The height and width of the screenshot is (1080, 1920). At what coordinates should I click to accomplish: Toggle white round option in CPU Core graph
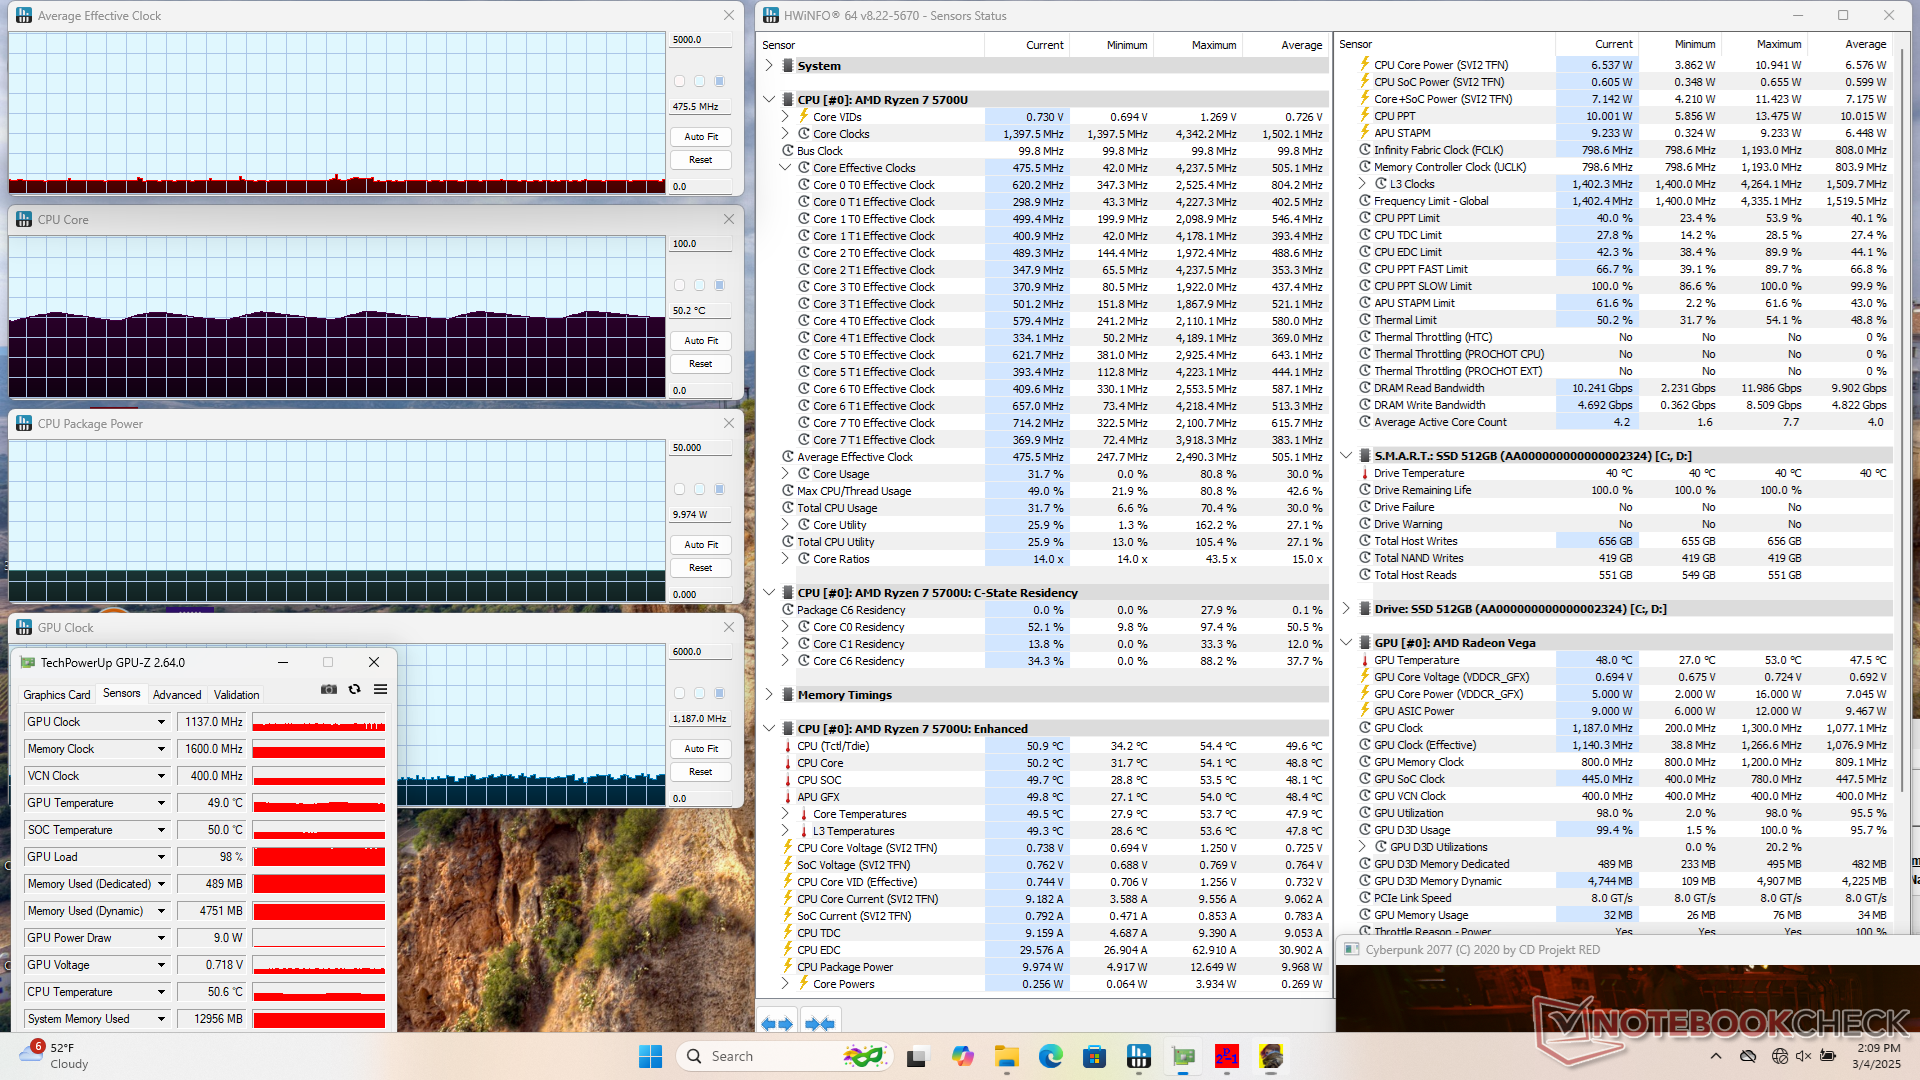(x=680, y=285)
